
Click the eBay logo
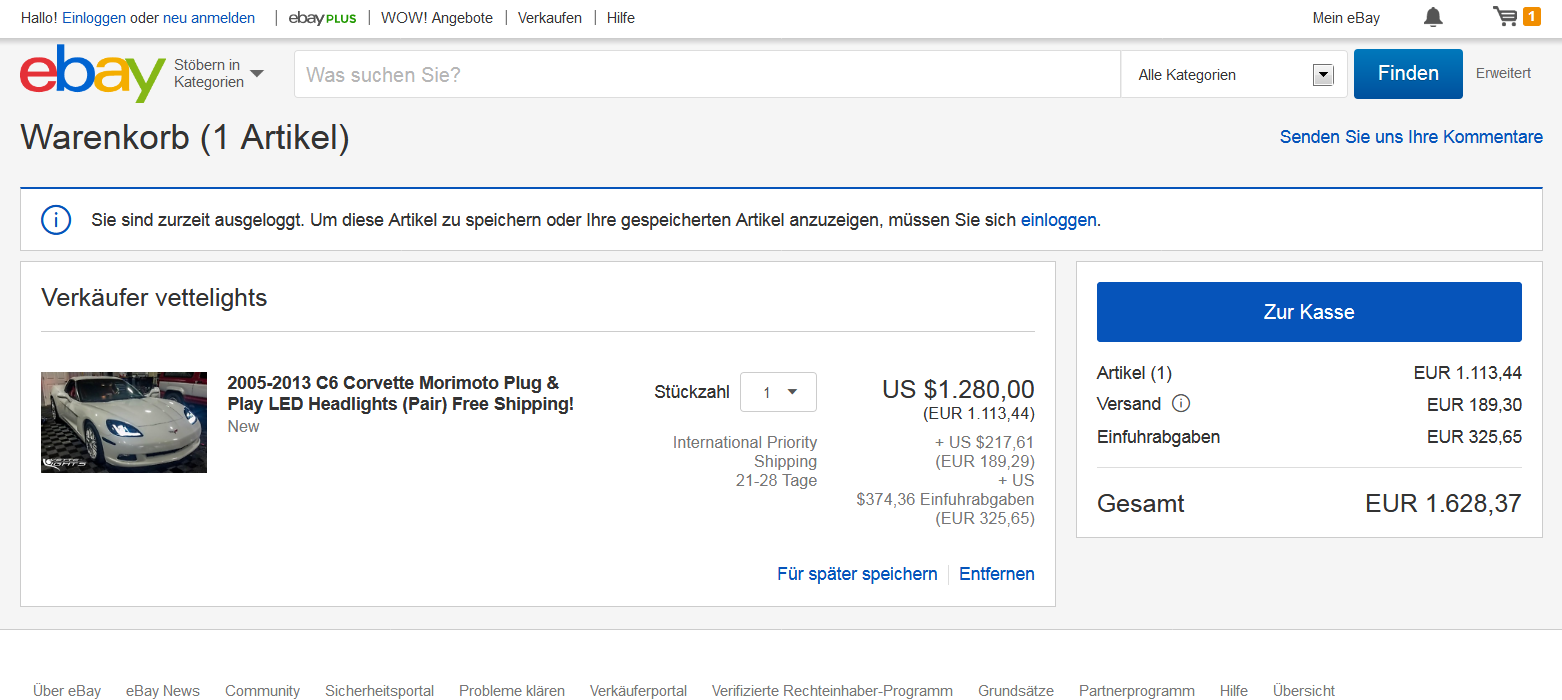click(92, 73)
